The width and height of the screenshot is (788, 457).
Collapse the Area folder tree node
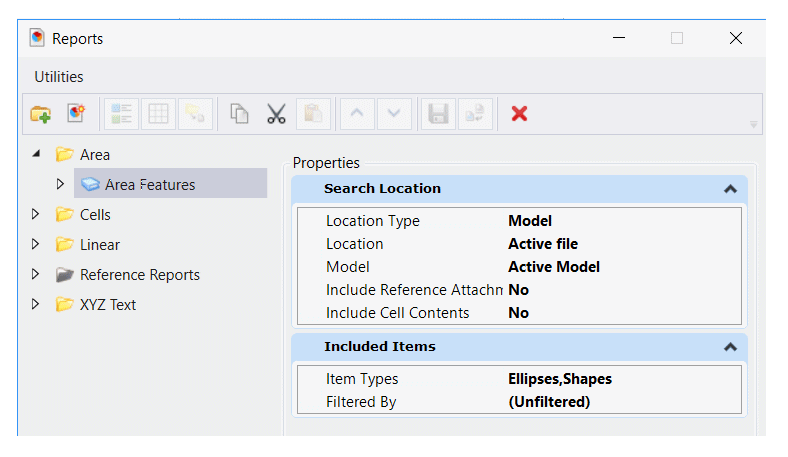36,154
